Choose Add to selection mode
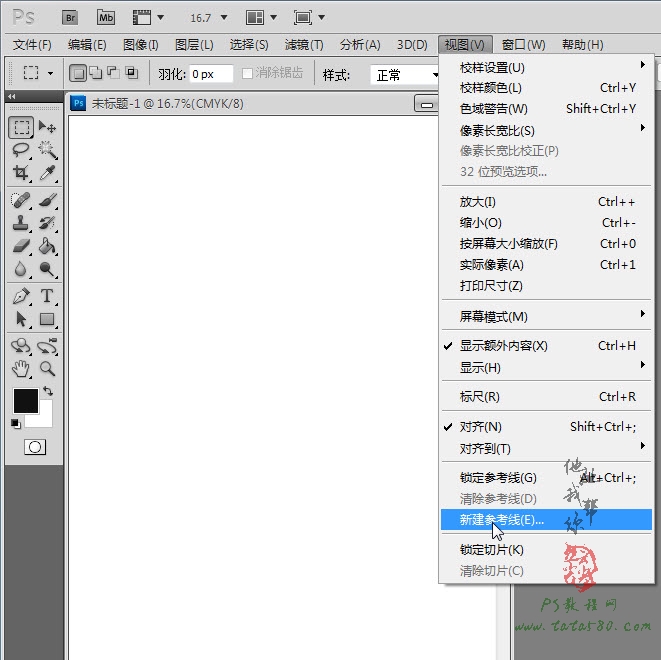 (x=96, y=73)
